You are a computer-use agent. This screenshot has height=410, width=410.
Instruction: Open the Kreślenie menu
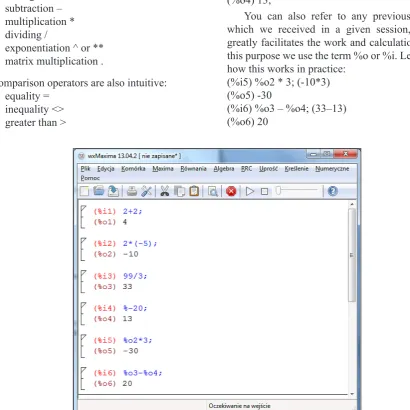click(x=297, y=169)
